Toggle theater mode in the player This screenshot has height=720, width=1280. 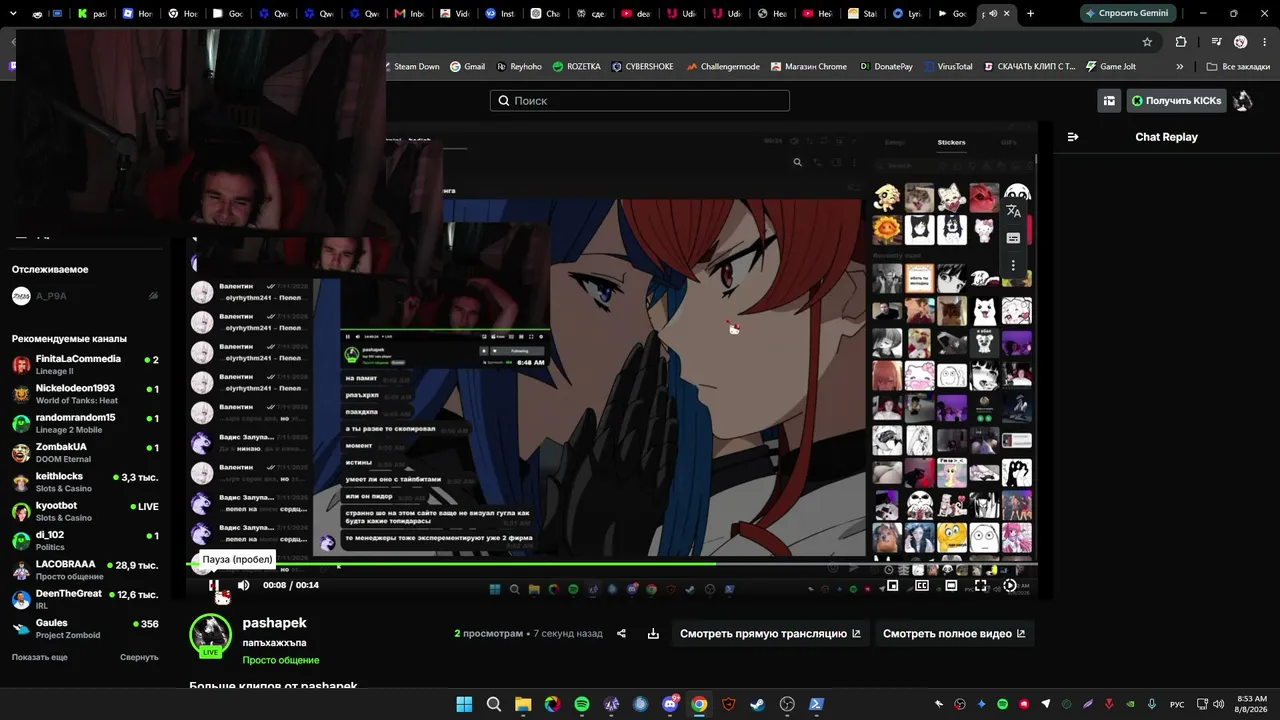[x=951, y=585]
